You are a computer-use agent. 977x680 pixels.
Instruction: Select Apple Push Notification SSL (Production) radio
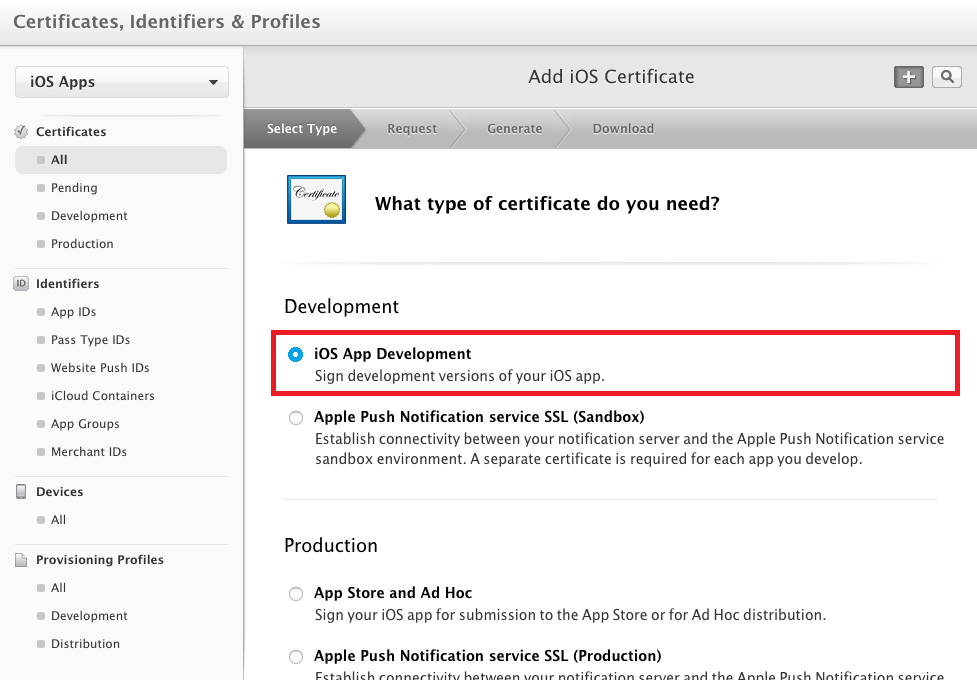296,657
